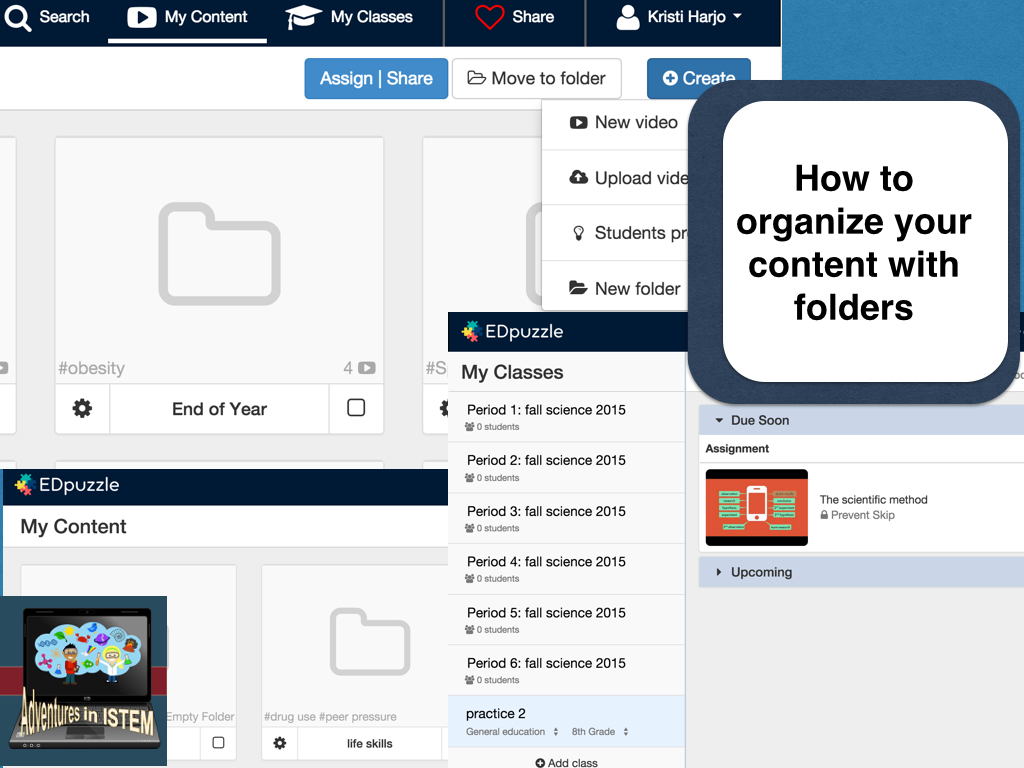The height and width of the screenshot is (768, 1024).
Task: Click students icon under Period 1
Action: click(470, 426)
